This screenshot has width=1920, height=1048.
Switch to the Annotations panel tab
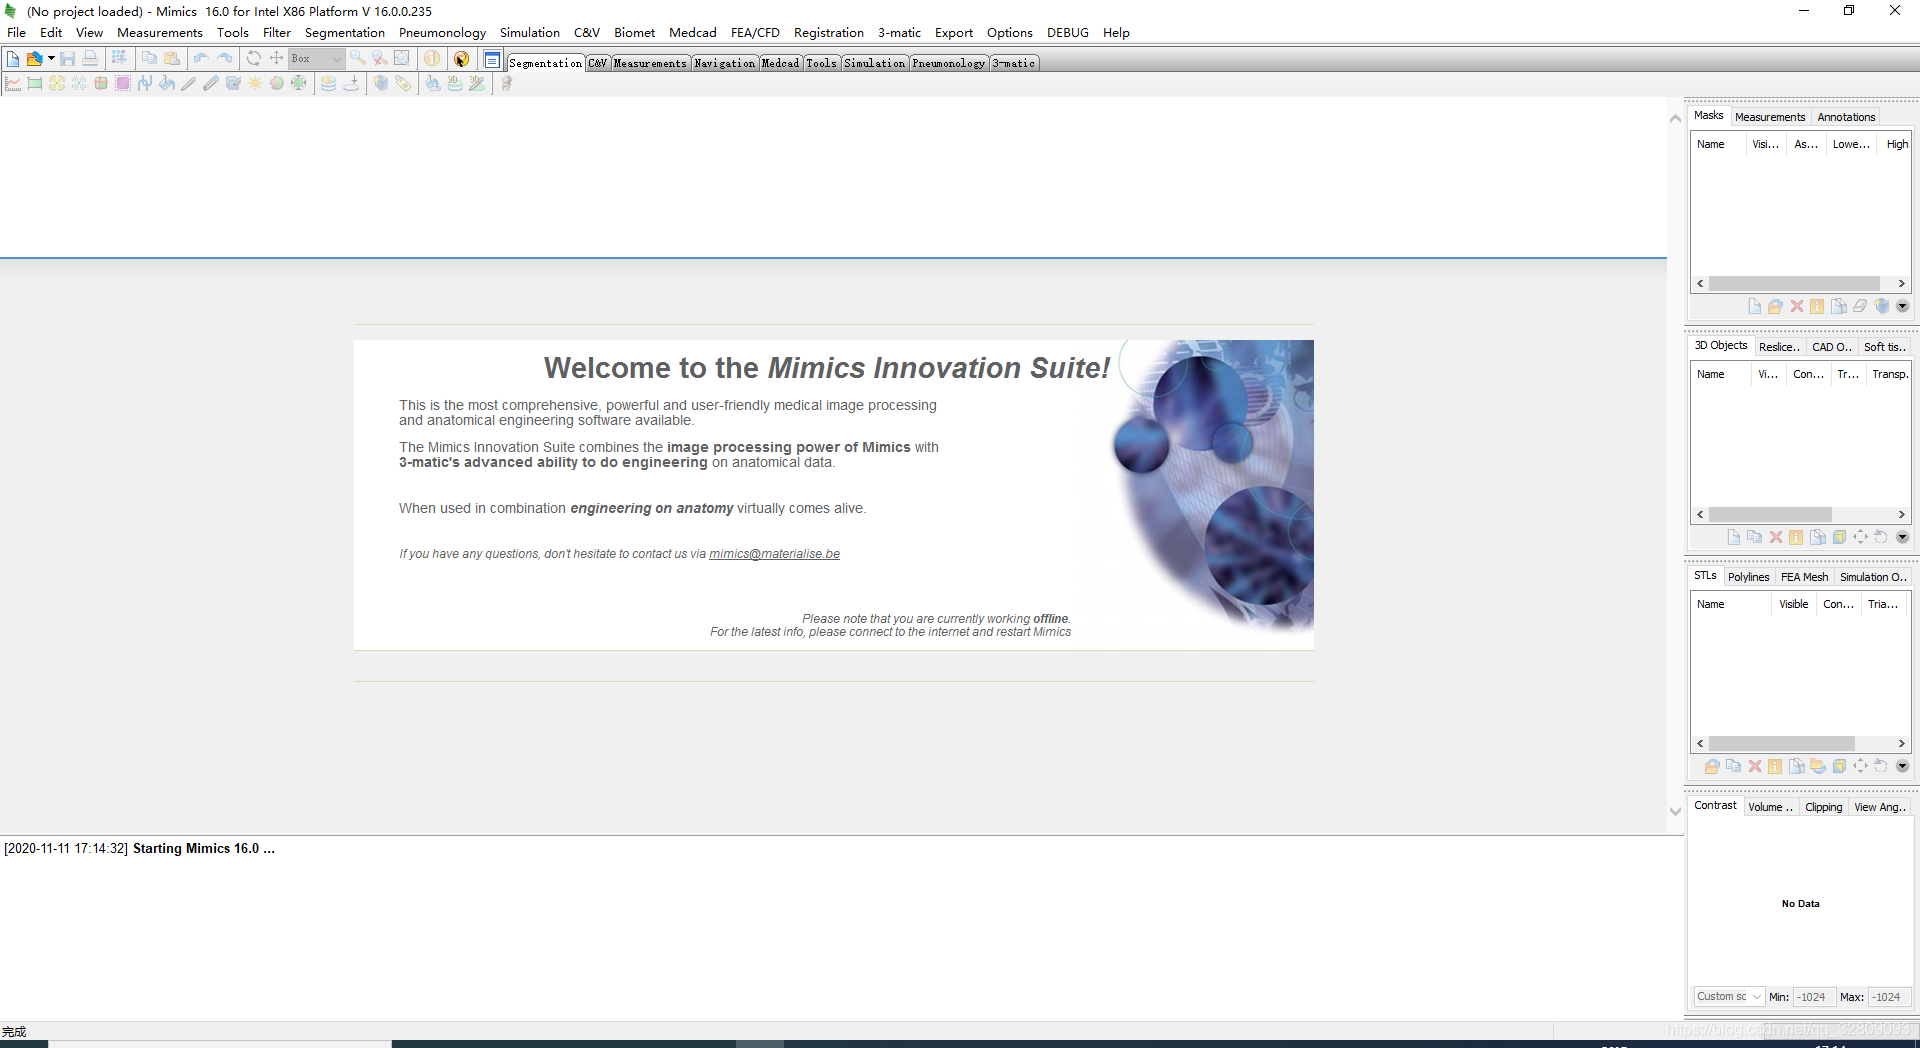(x=1846, y=117)
